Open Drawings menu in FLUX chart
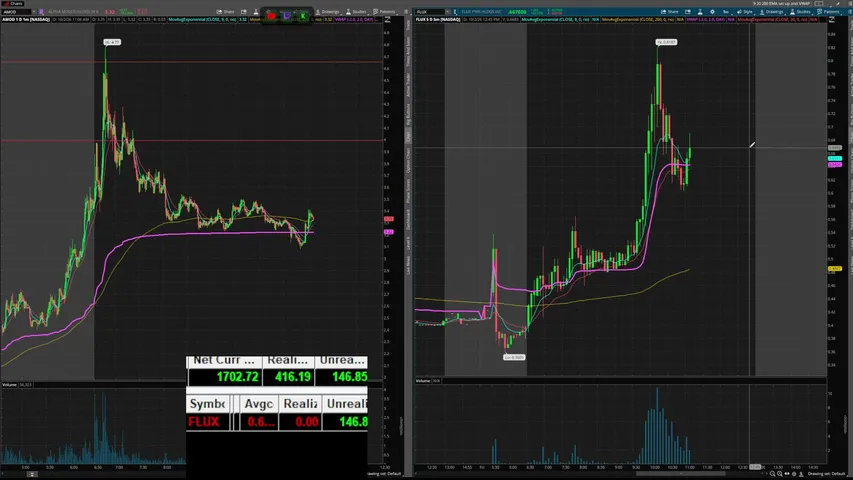 [770, 11]
